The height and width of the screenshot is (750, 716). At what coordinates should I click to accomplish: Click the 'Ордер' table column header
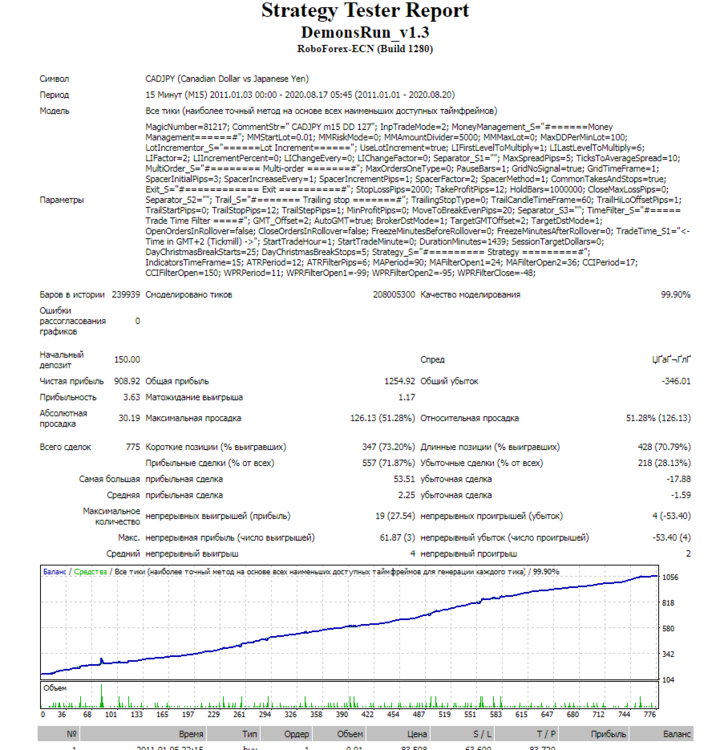coord(297,734)
